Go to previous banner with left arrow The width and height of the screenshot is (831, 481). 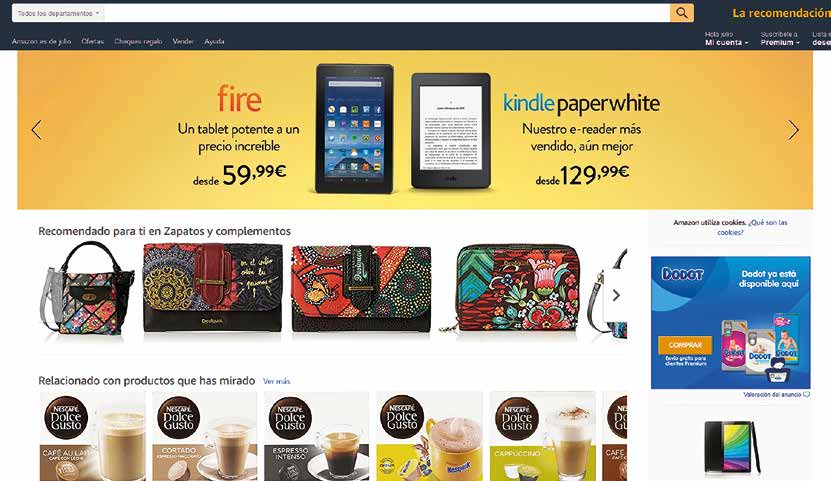click(x=37, y=130)
